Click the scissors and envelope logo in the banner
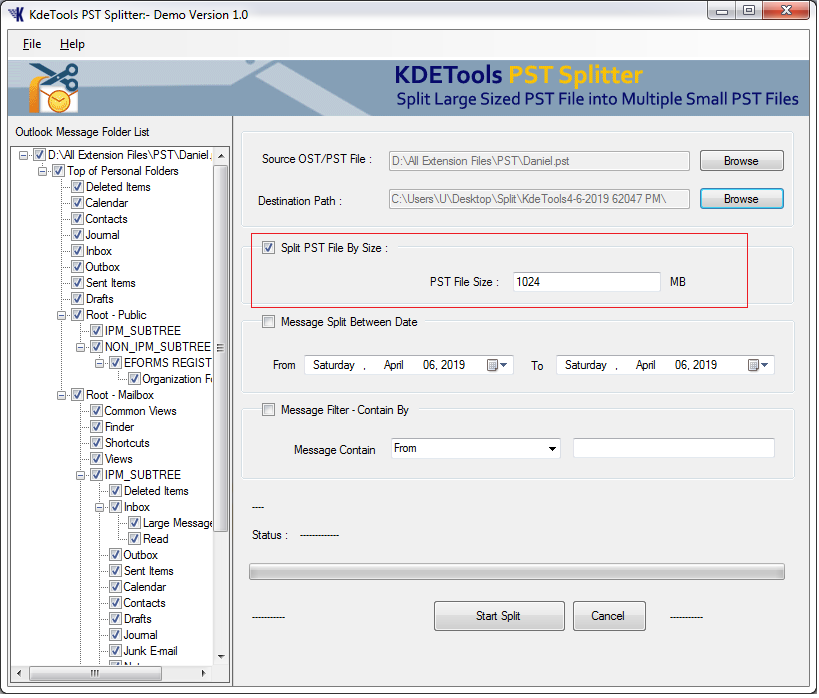 click(x=52, y=88)
